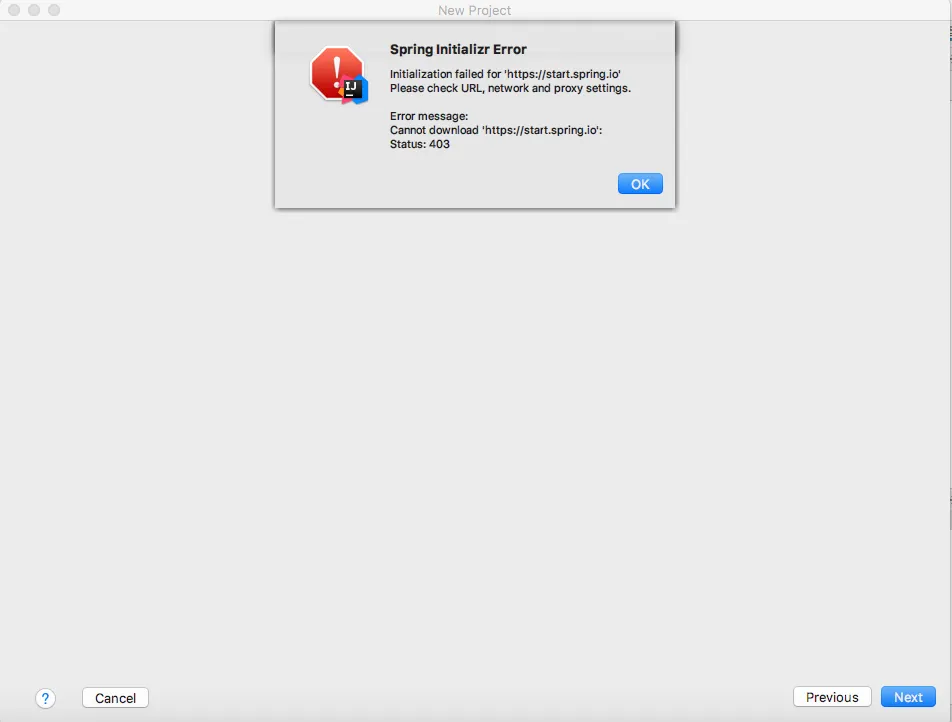The height and width of the screenshot is (722, 952).
Task: Click the 'Initialization failed for' message line
Action: [505, 74]
